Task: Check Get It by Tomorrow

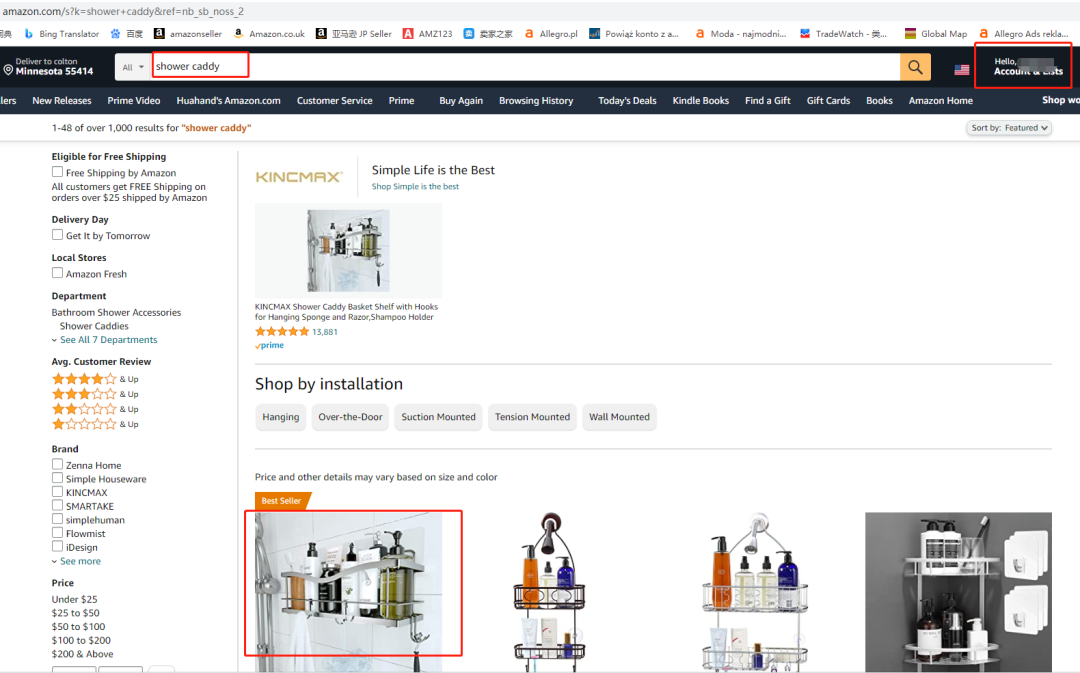Action: point(57,235)
